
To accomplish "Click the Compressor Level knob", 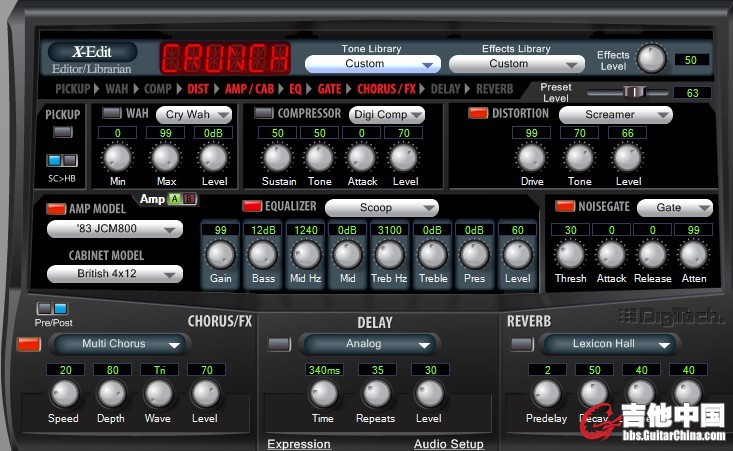I will point(403,157).
